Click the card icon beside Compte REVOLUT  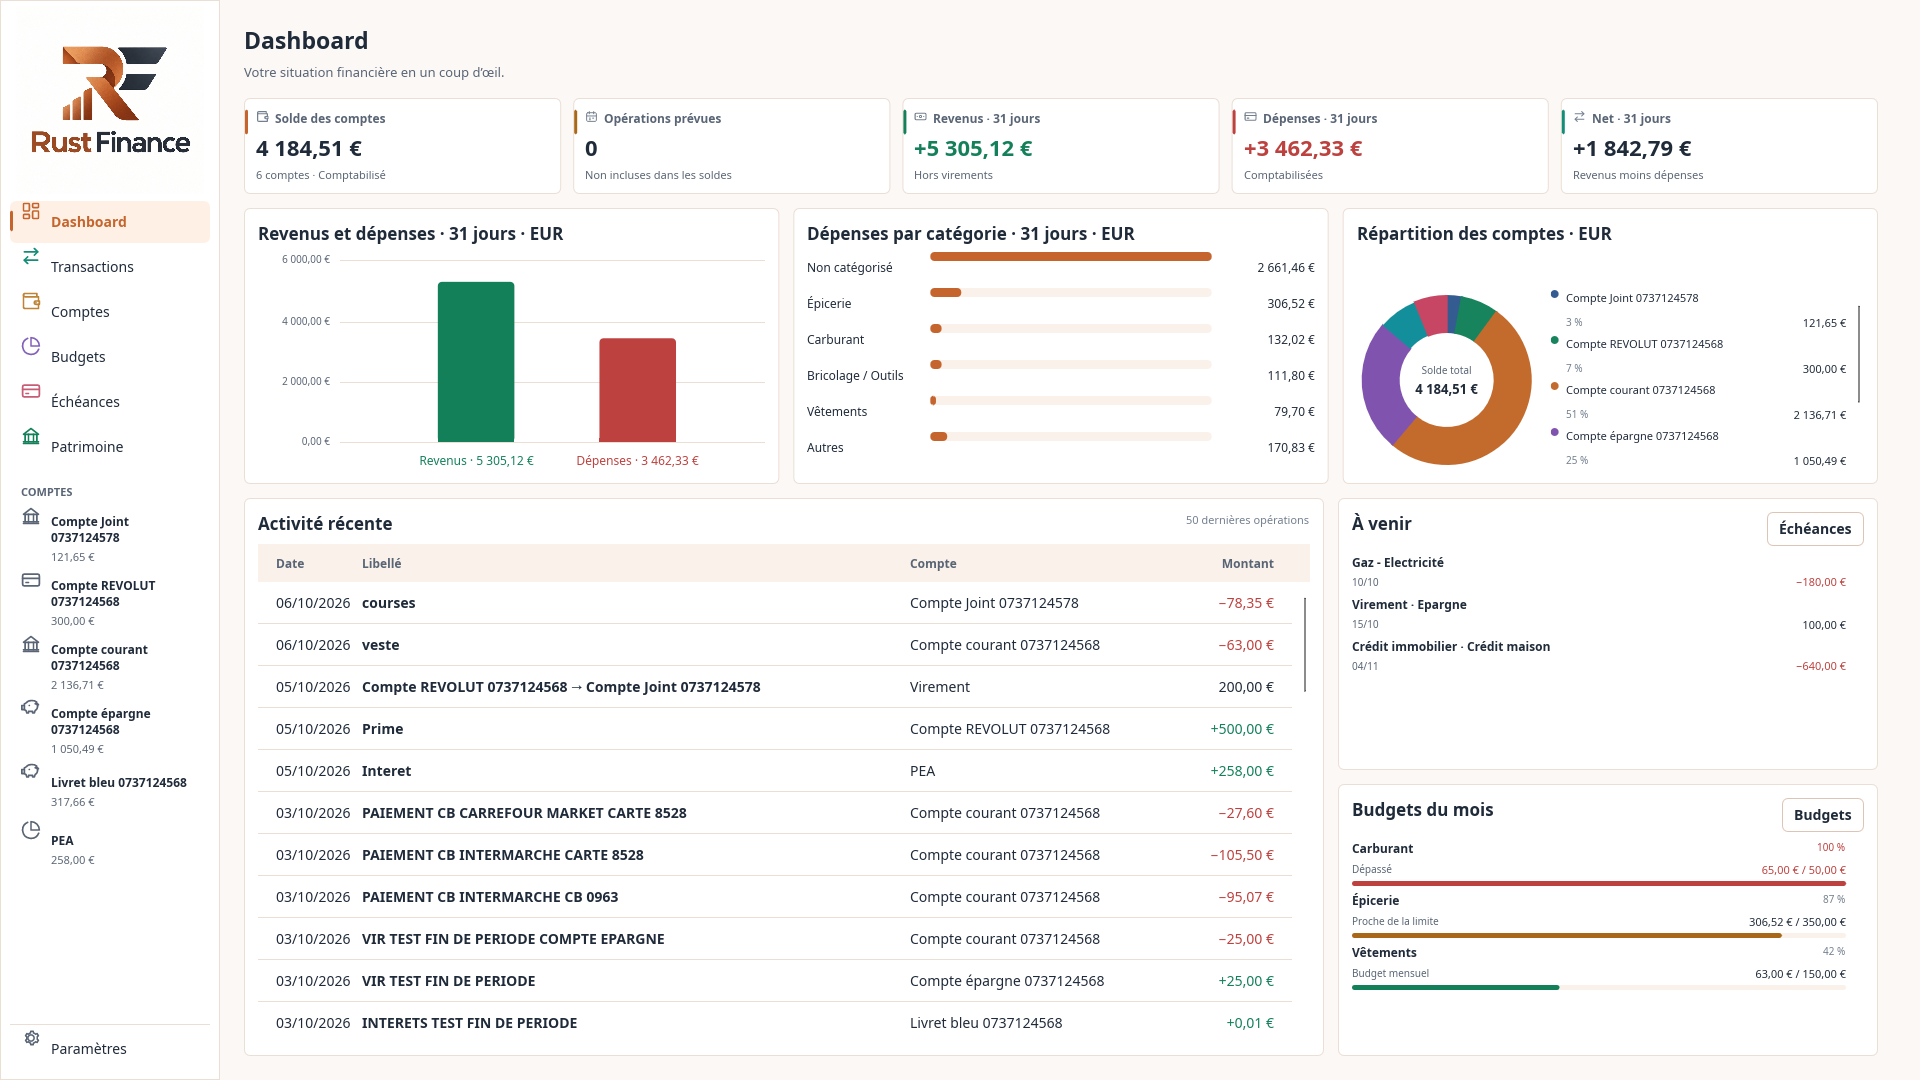(31, 580)
